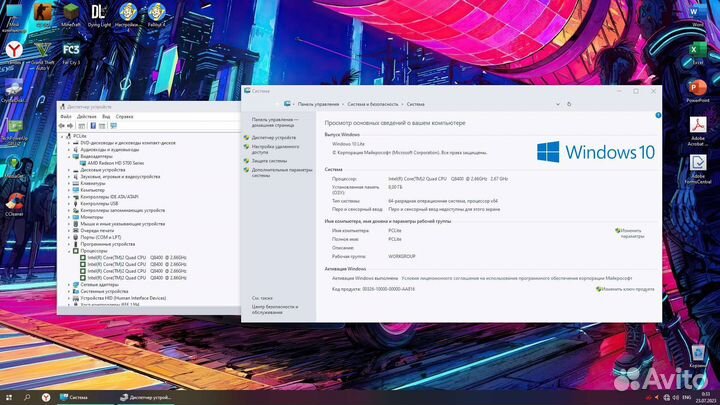Switch to the Система taskbar window
Viewport: 720px width, 405px height.
pyautogui.click(x=85, y=397)
